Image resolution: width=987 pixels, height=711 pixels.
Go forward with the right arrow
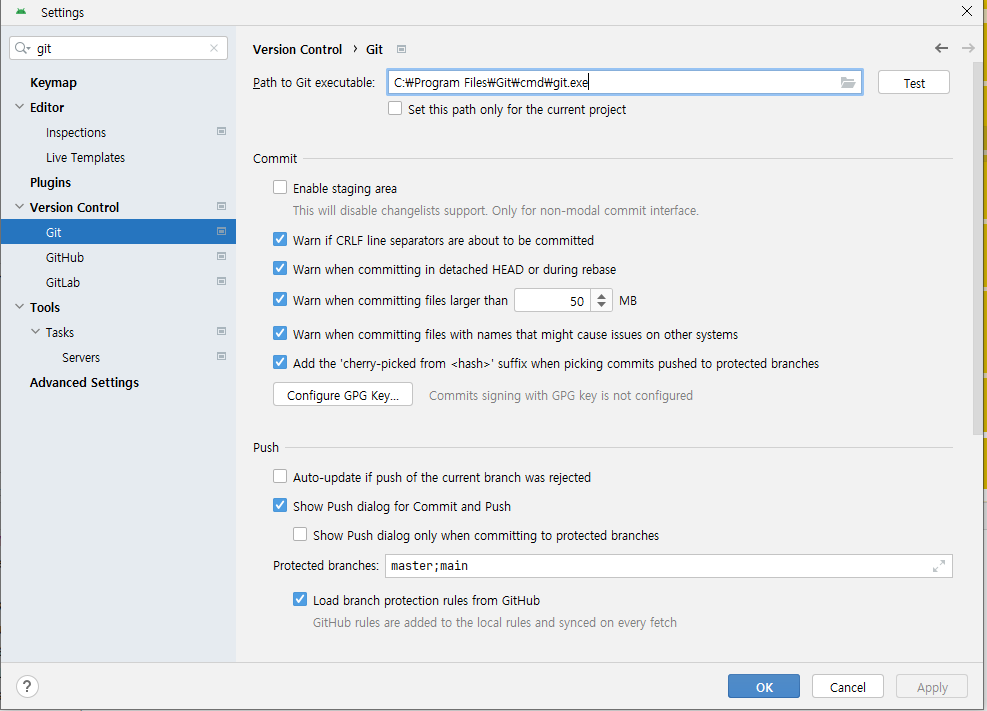(x=968, y=48)
